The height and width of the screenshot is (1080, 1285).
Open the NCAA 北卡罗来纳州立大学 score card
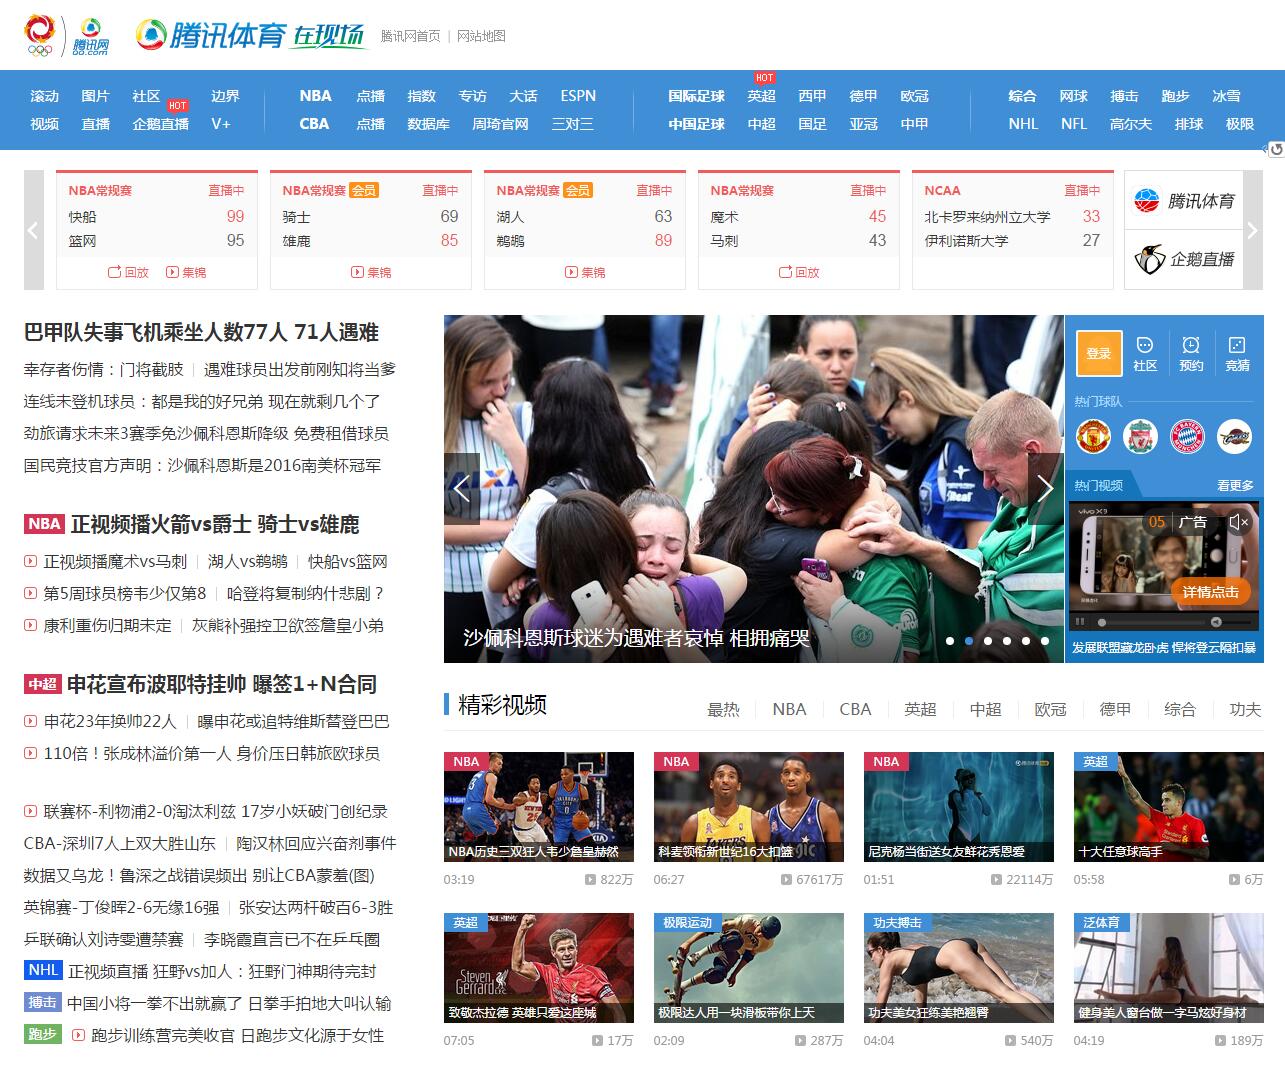pyautogui.click(x=1013, y=230)
